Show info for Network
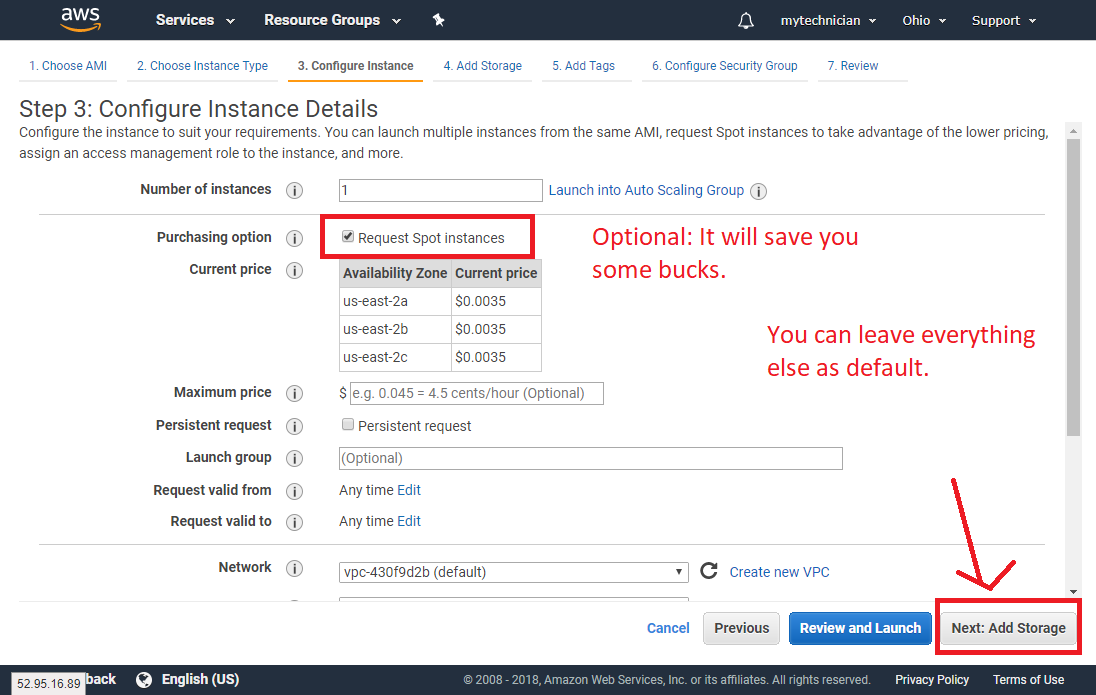 pyautogui.click(x=294, y=568)
